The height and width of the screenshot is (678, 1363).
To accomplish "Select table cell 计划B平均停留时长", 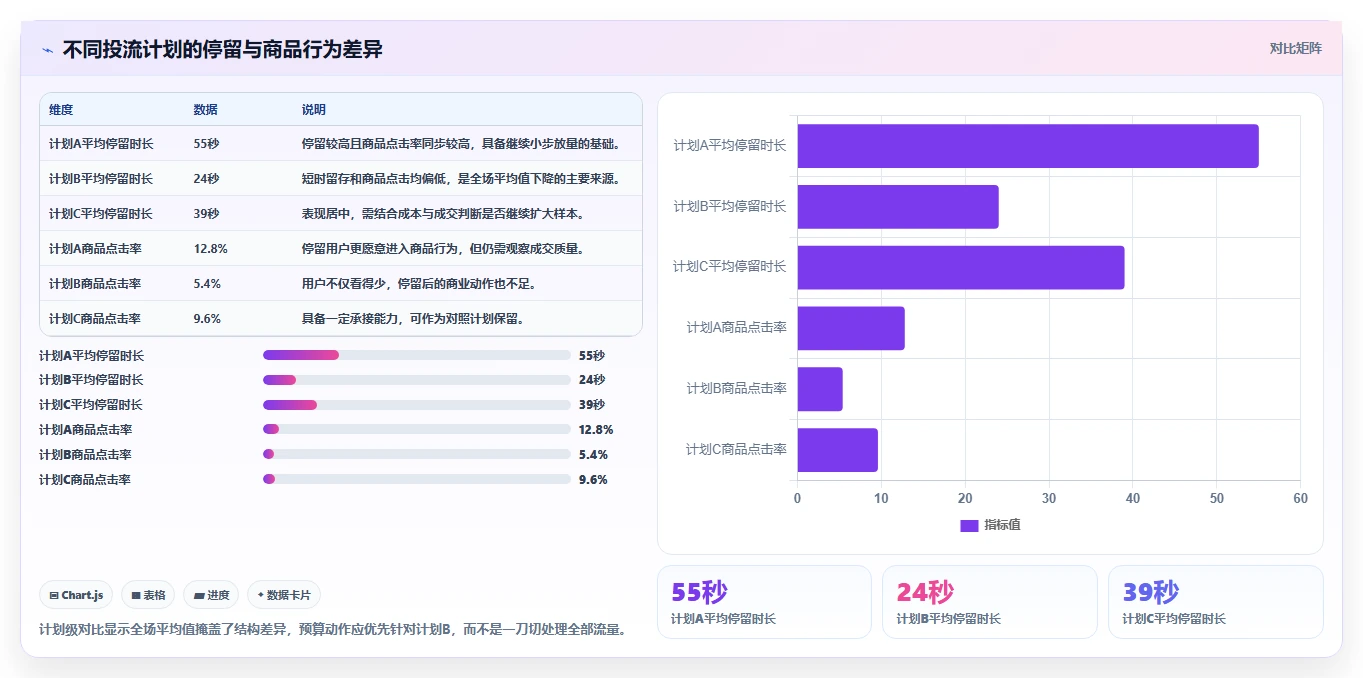I will pyautogui.click(x=101, y=179).
